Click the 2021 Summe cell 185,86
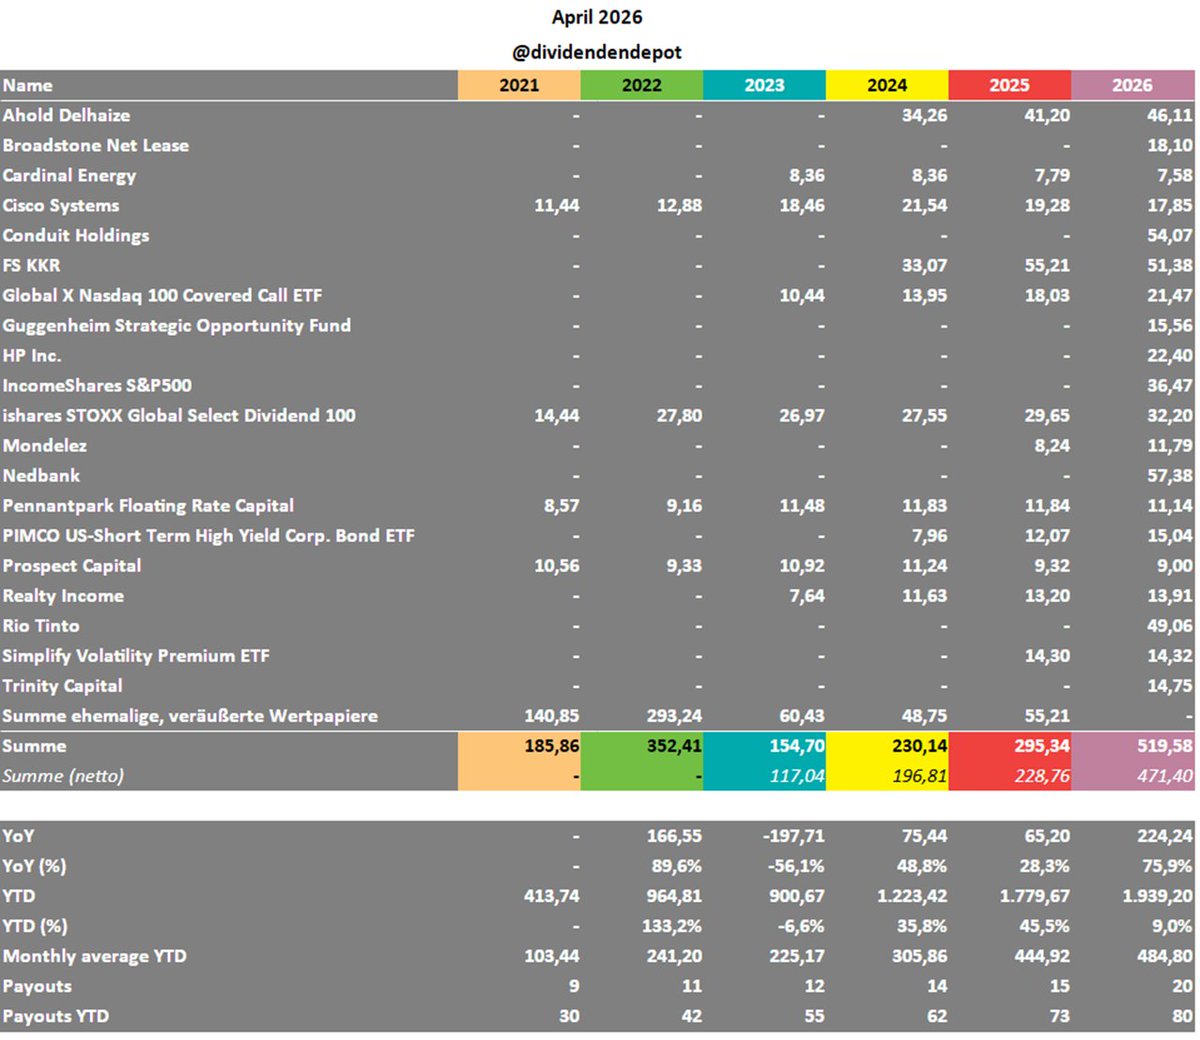 (x=519, y=745)
